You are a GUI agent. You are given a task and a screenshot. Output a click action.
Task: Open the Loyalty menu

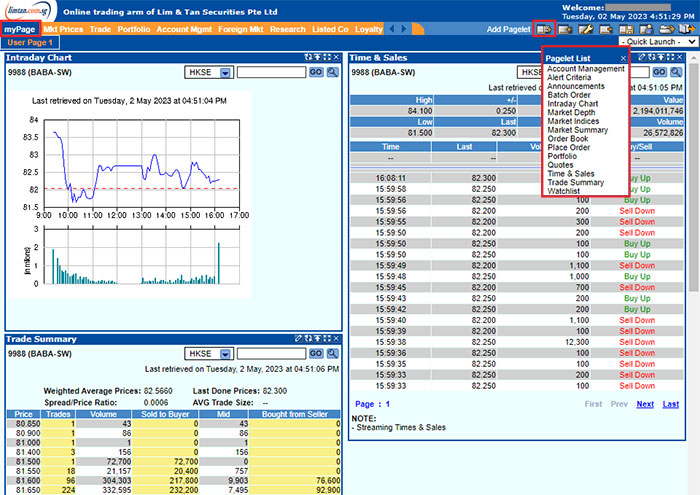369,29
